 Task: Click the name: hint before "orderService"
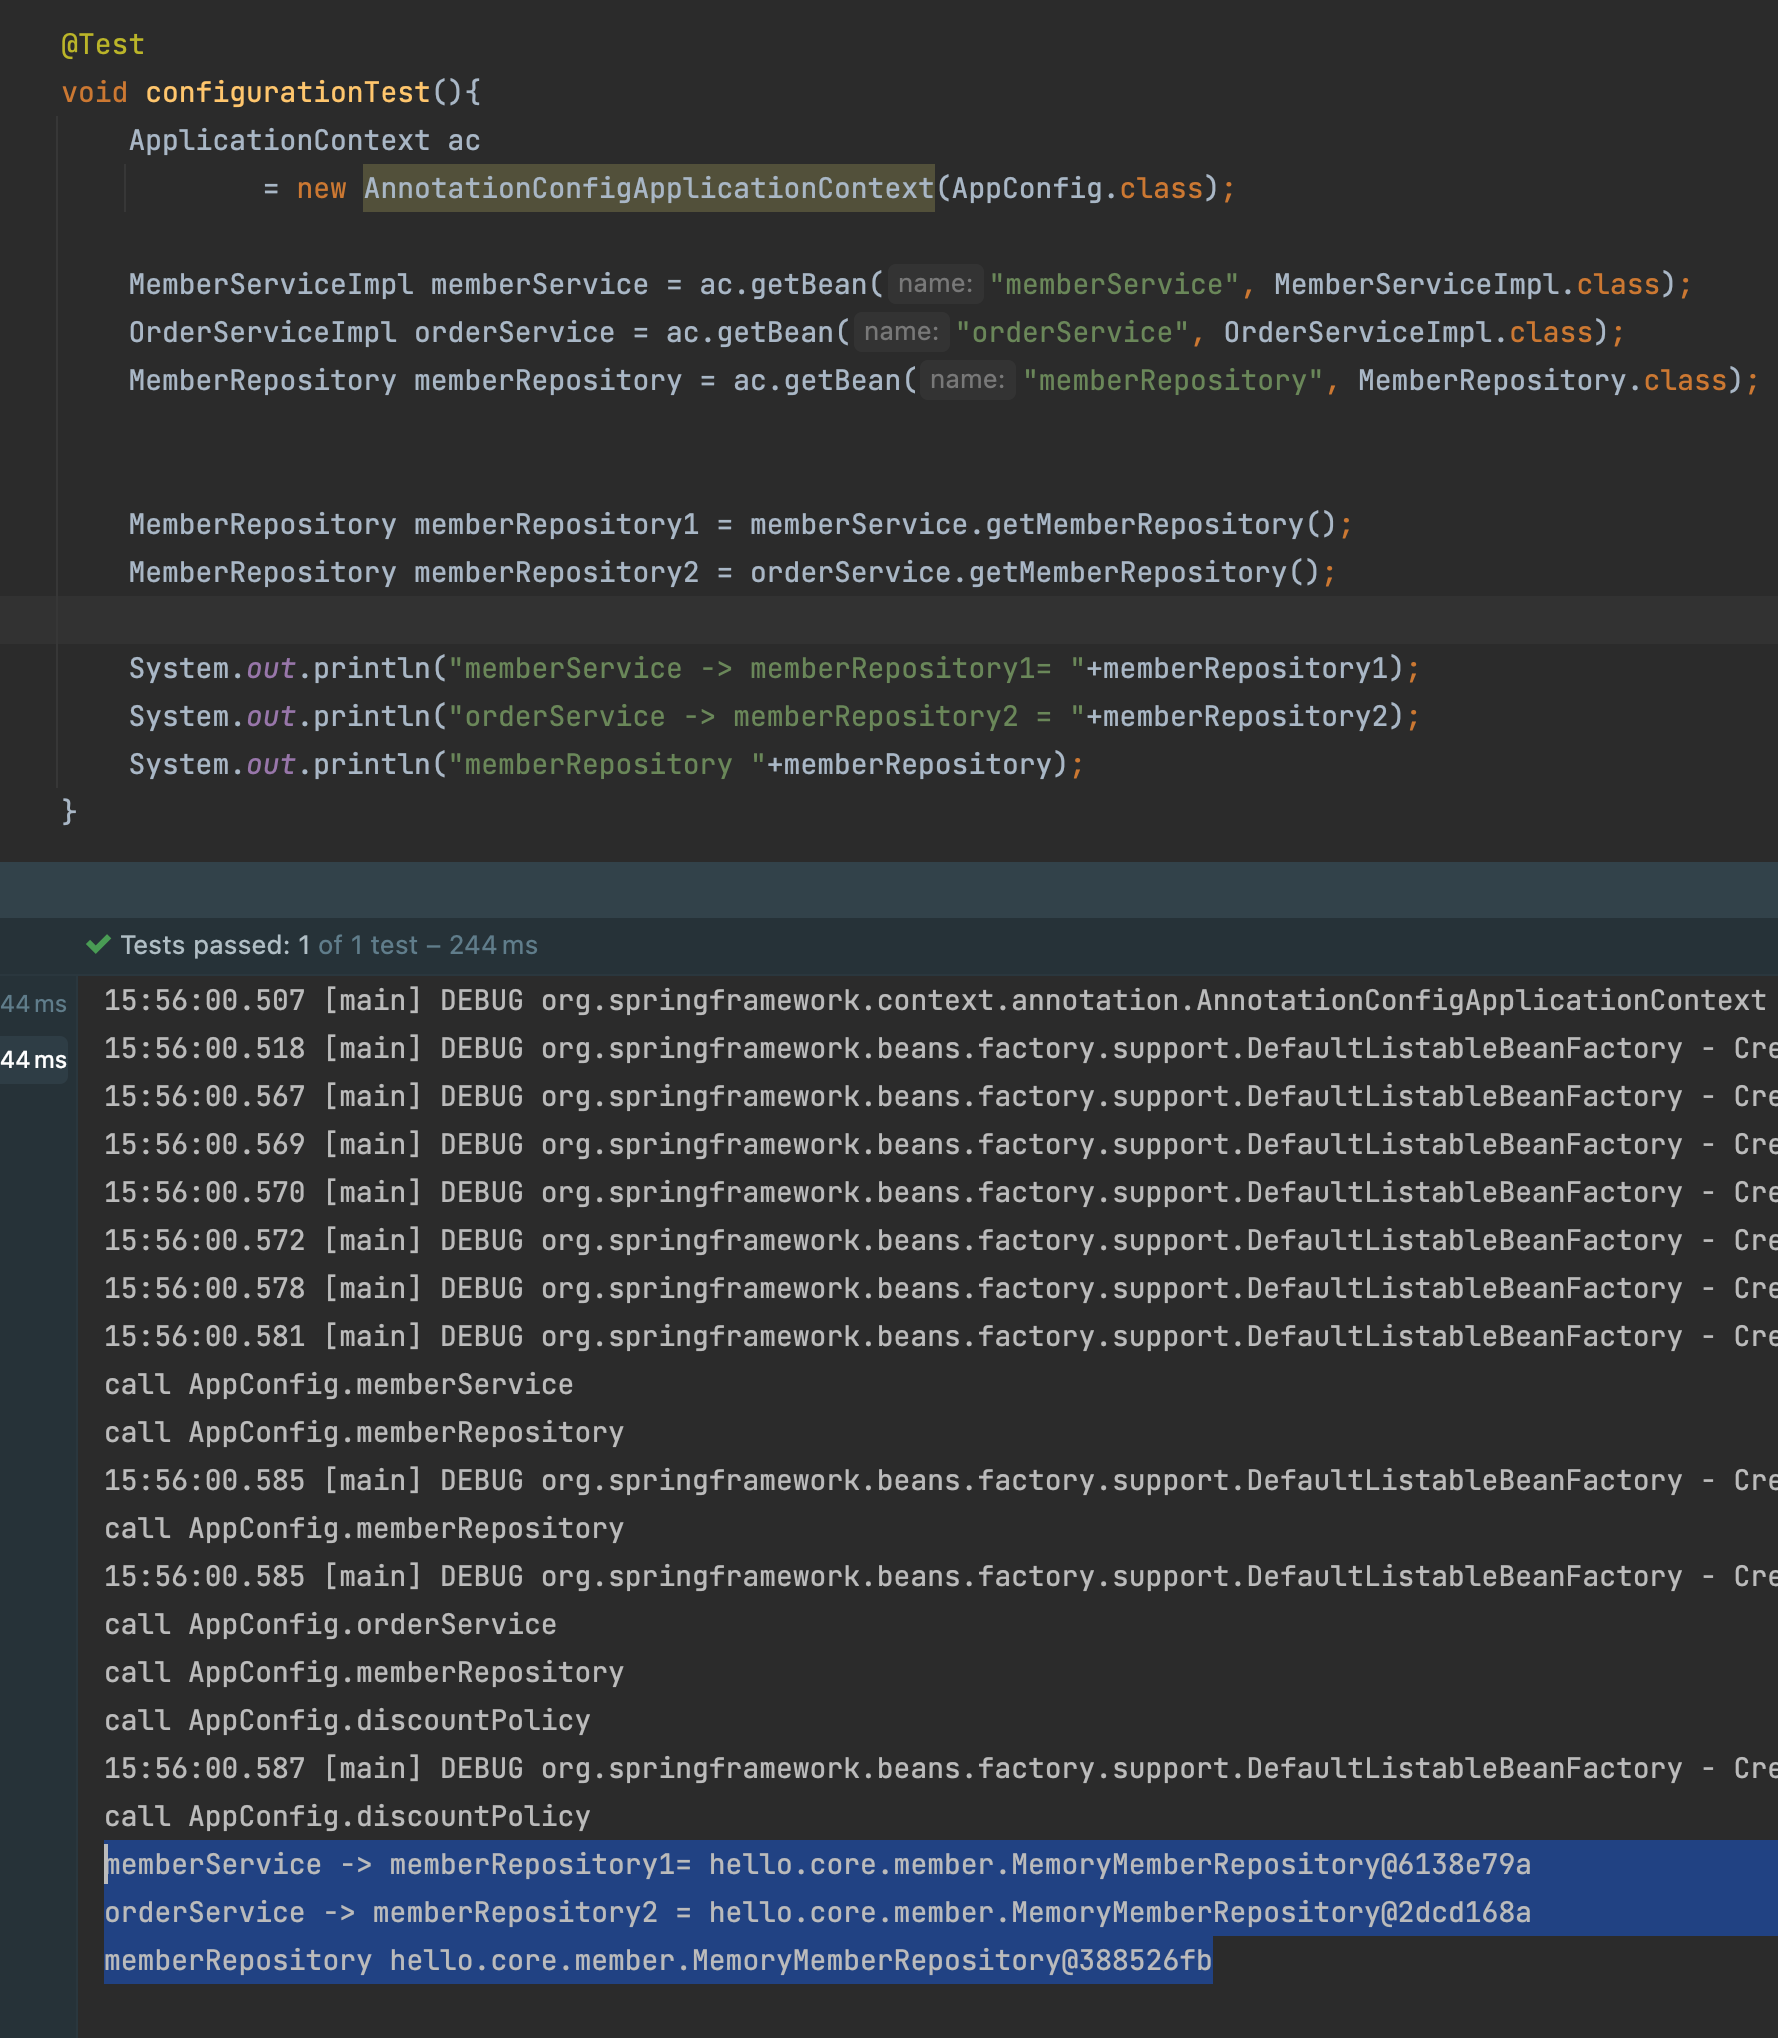(901, 333)
